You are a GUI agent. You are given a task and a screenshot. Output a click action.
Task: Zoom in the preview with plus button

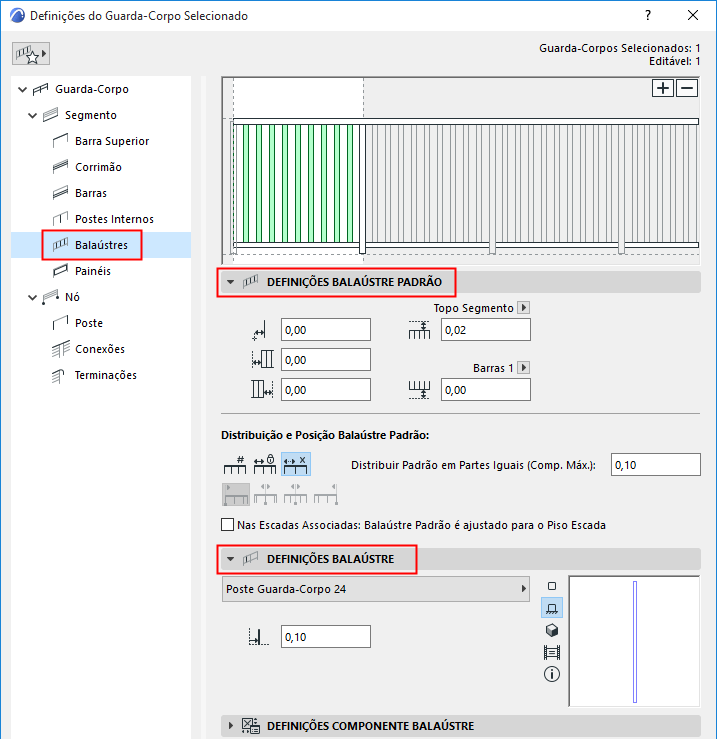(x=662, y=88)
